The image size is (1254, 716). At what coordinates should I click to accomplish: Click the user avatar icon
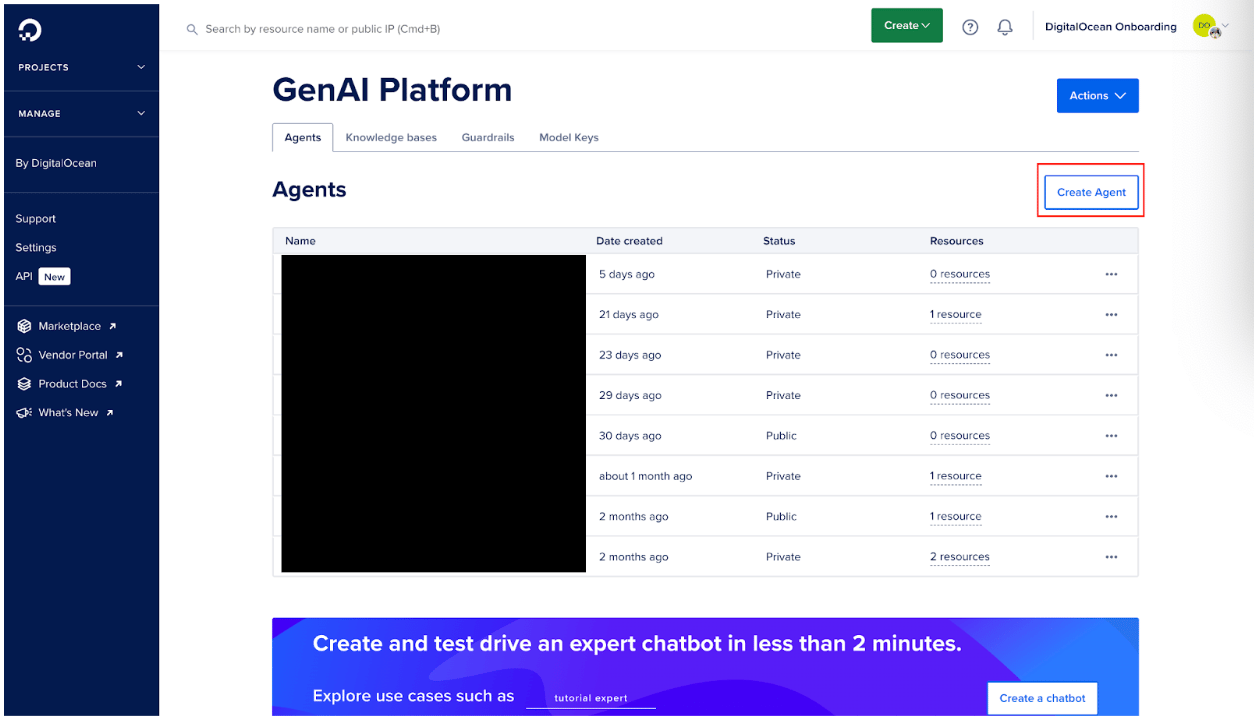(1206, 26)
